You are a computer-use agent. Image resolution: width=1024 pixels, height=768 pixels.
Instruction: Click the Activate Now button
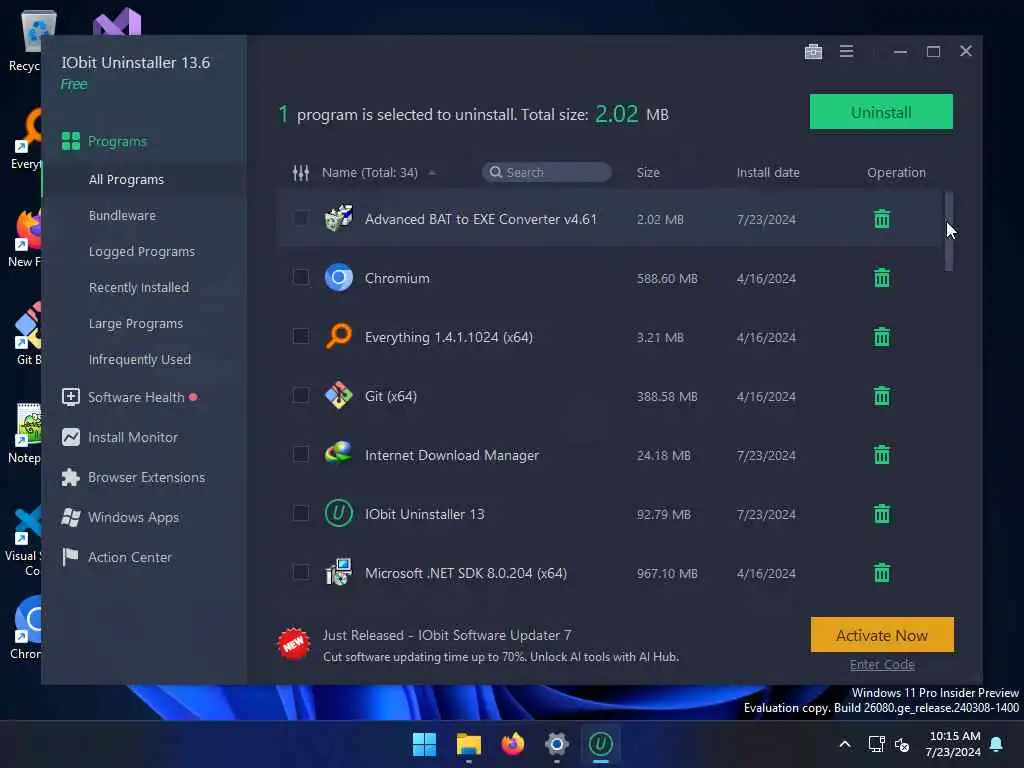(x=882, y=635)
